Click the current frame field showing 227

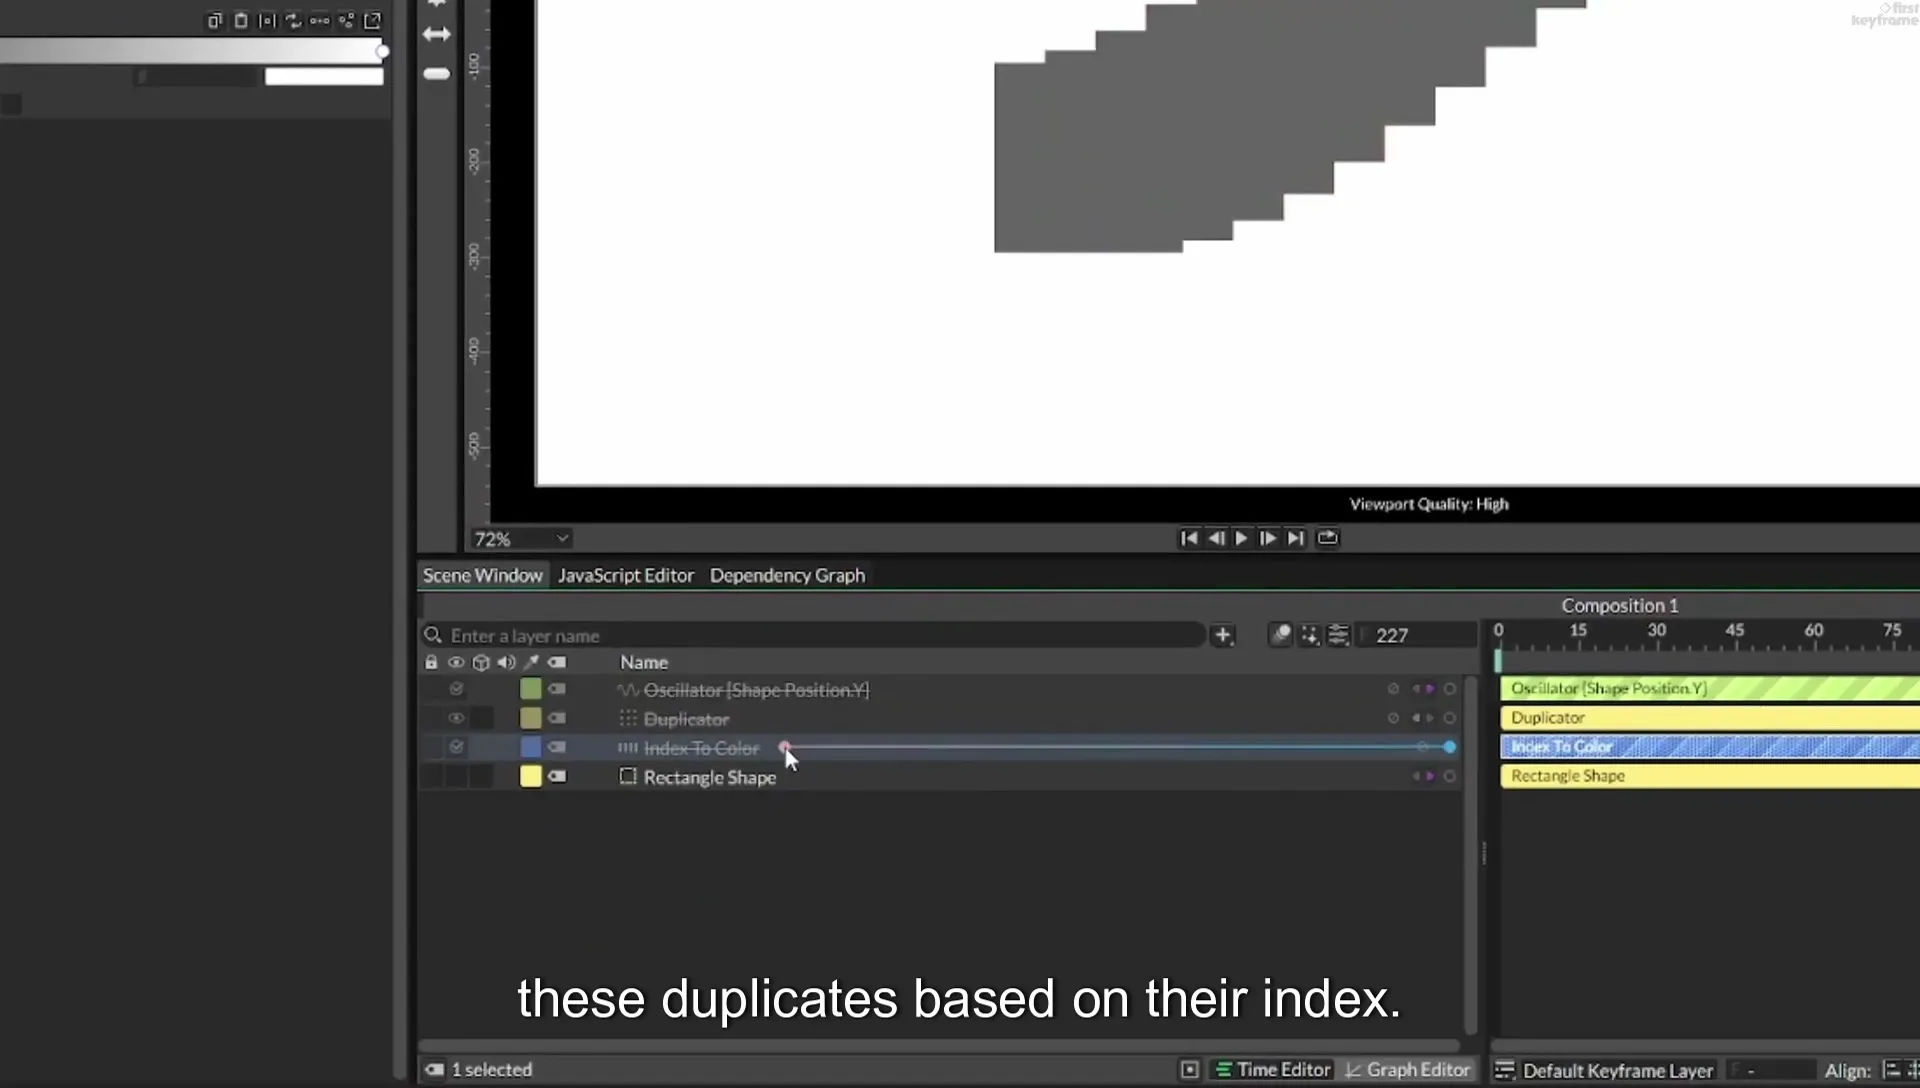pos(1415,635)
